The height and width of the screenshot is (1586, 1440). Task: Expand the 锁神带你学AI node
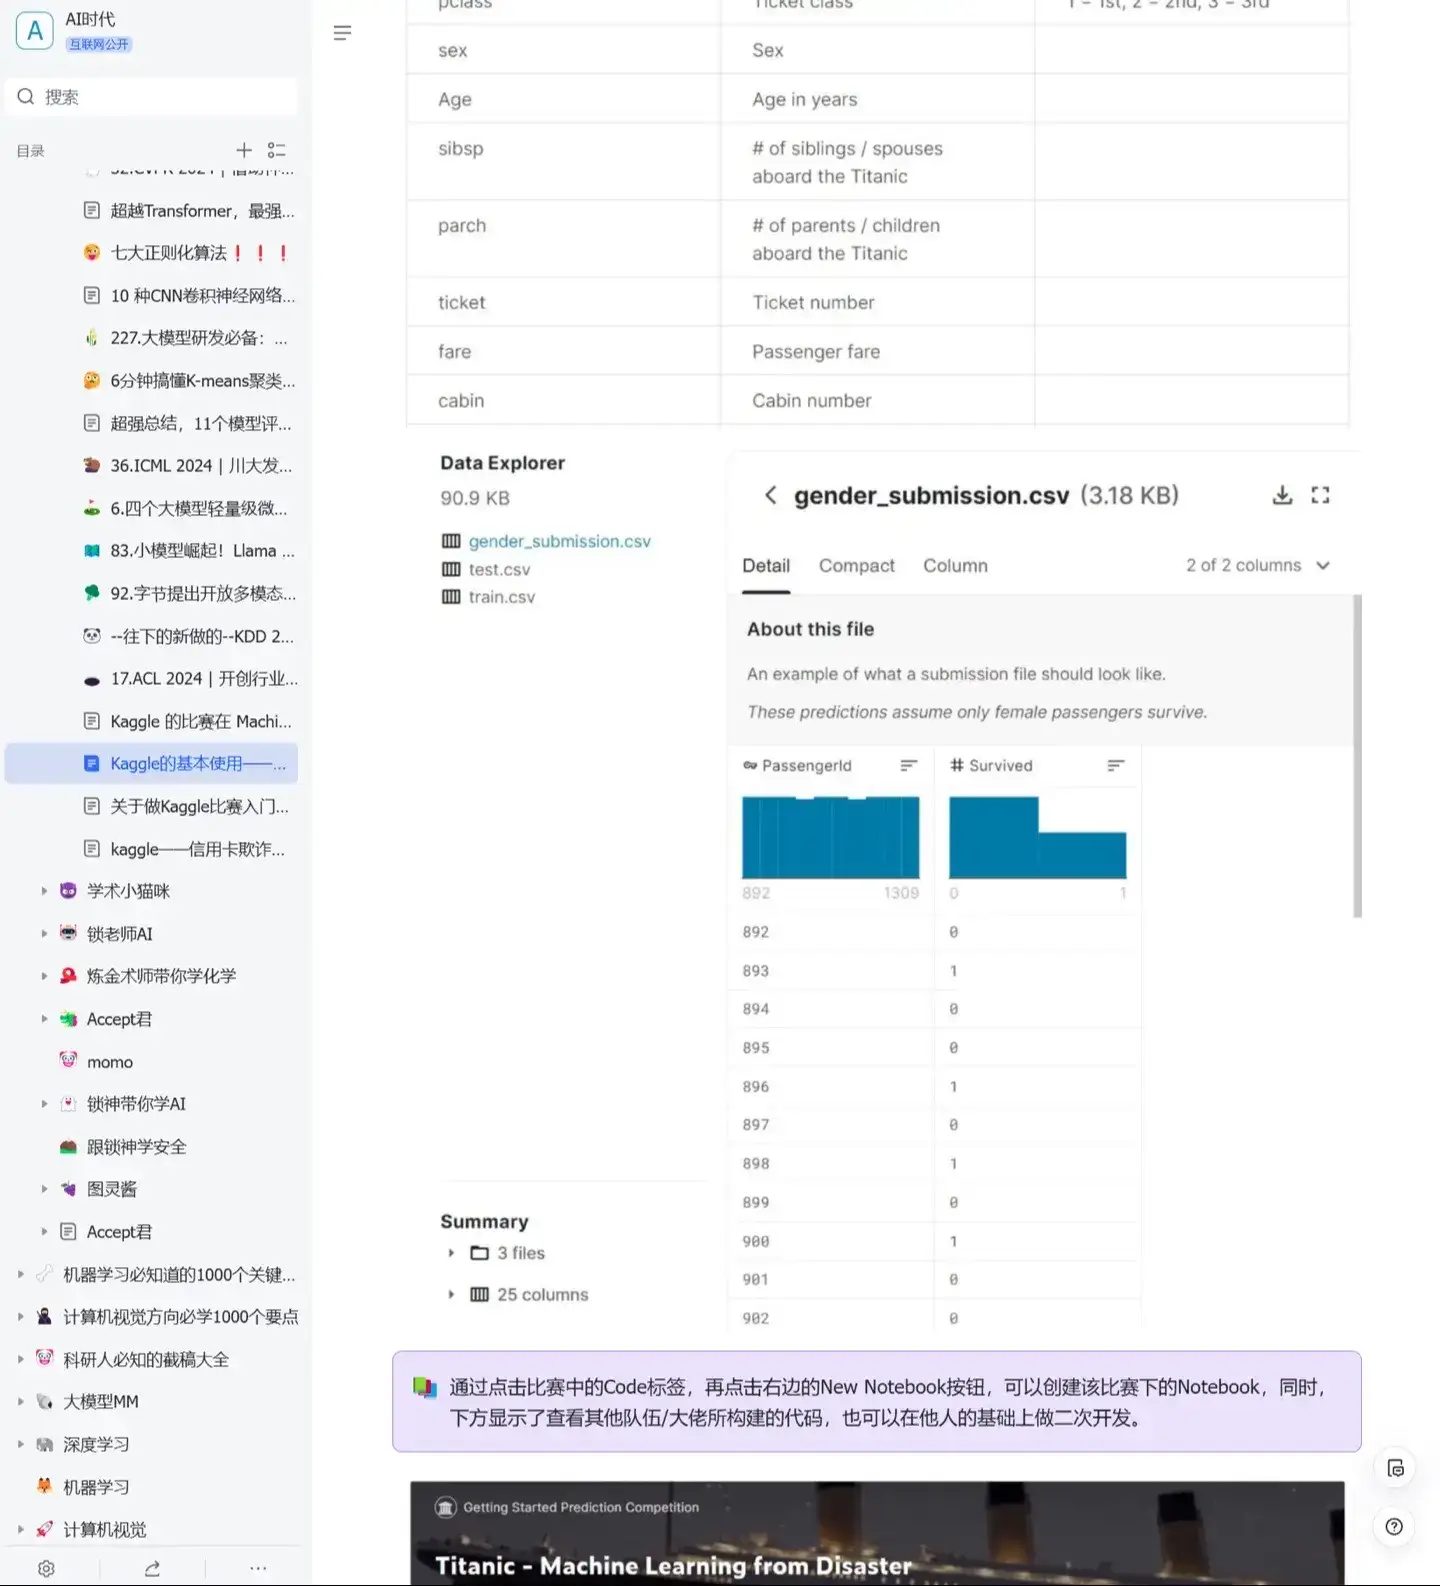point(44,1103)
